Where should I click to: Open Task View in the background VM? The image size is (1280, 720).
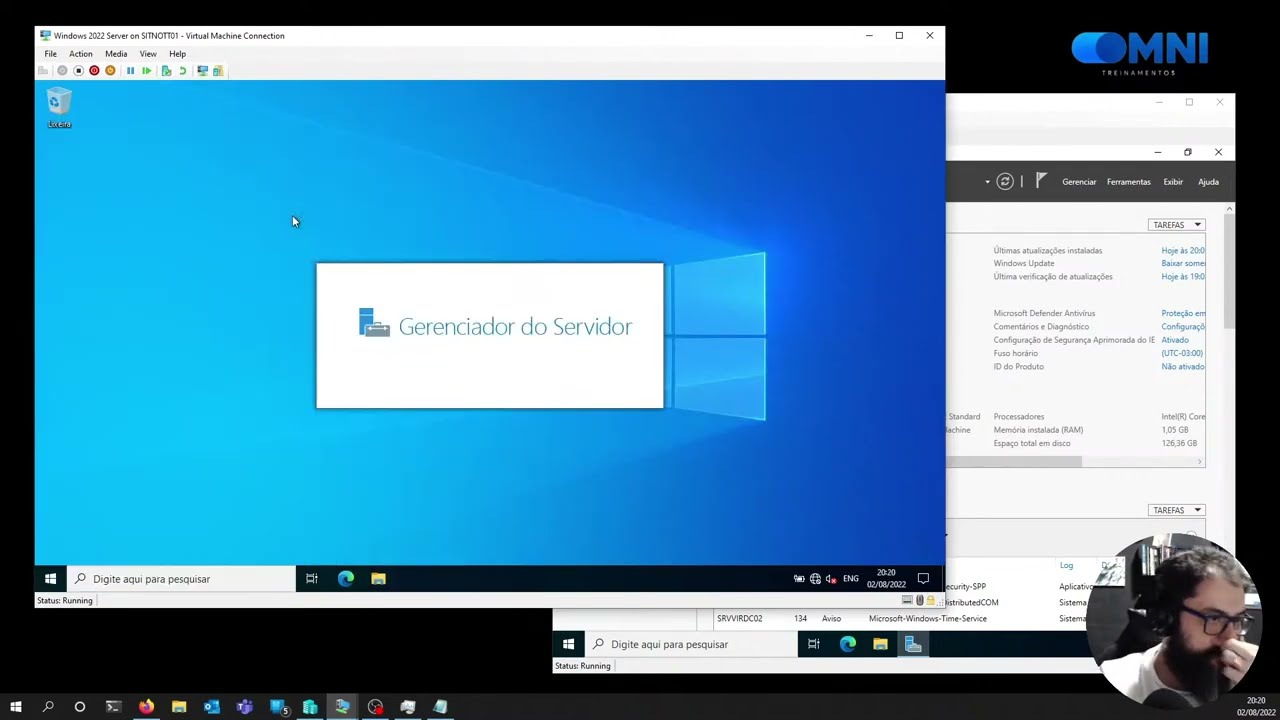(814, 645)
